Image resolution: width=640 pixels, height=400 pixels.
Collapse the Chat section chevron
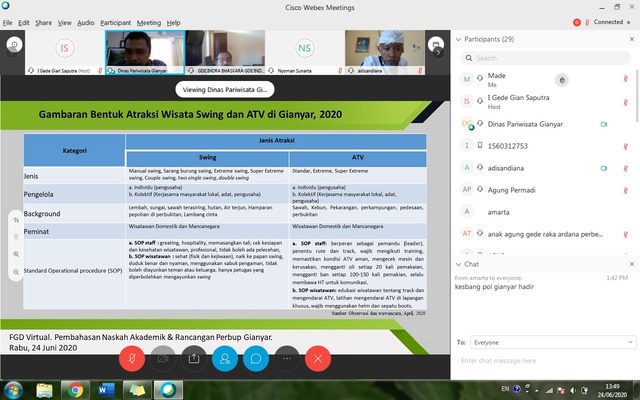(x=459, y=264)
